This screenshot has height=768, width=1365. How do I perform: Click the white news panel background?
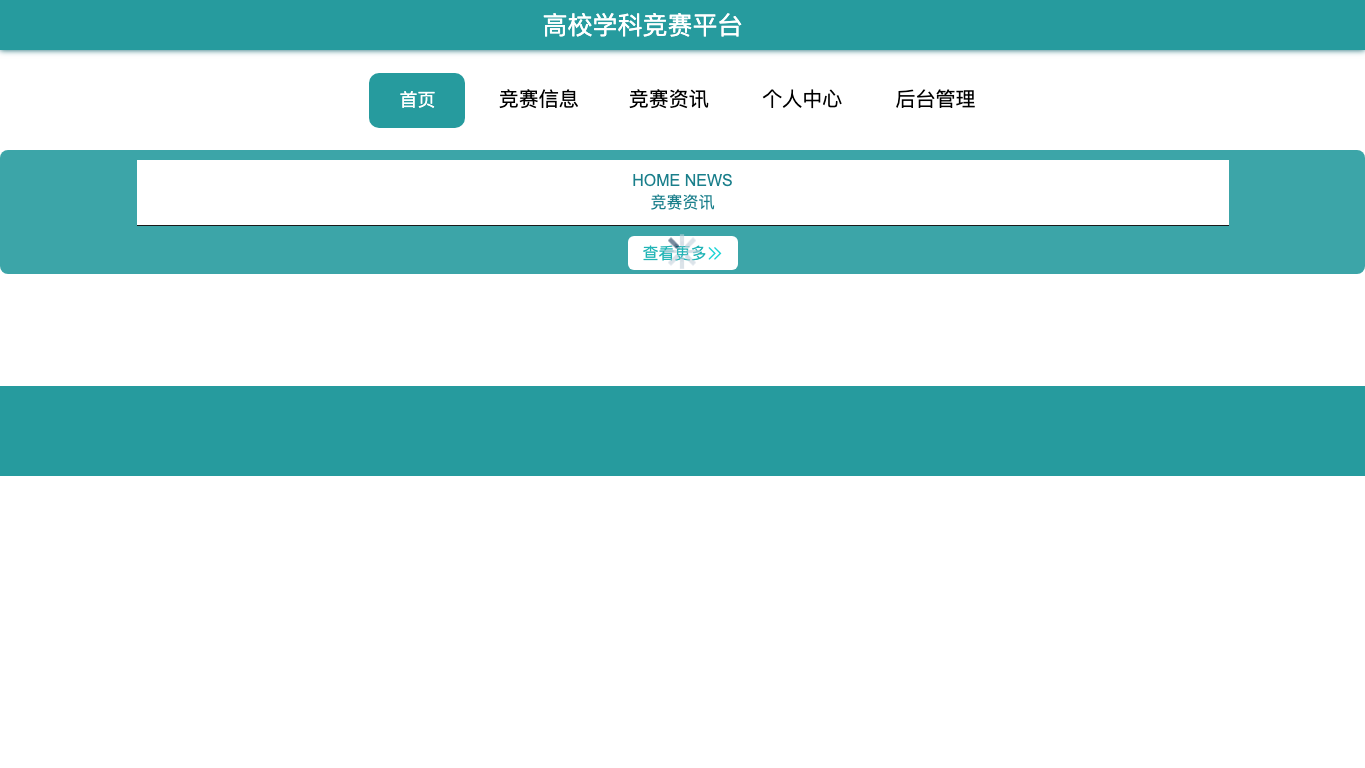pyautogui.click(x=400, y=192)
